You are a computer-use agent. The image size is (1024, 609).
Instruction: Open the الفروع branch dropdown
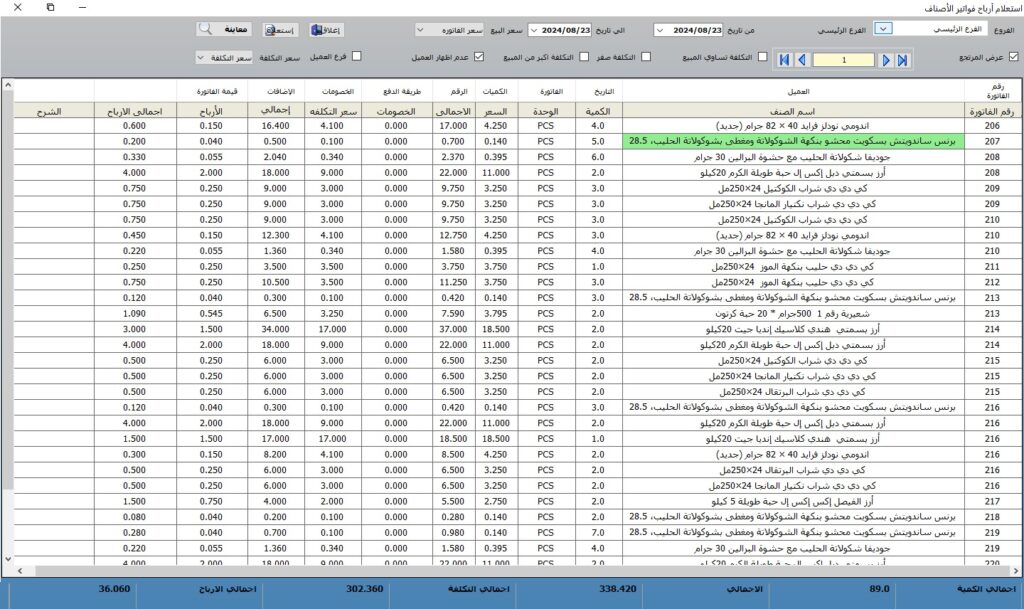coord(883,29)
